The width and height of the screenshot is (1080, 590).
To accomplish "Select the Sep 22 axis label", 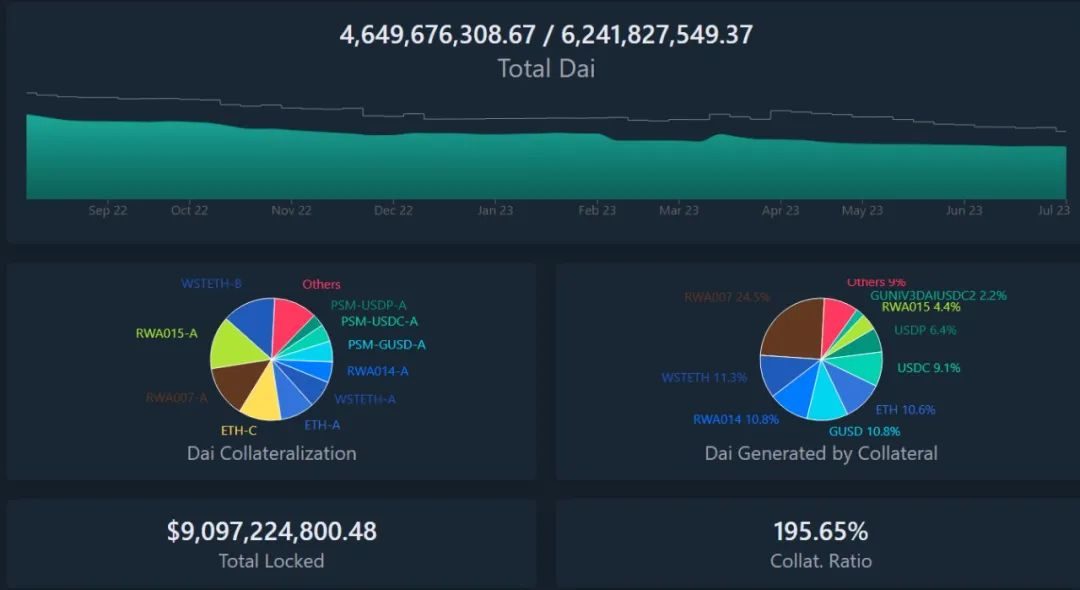I will point(107,211).
